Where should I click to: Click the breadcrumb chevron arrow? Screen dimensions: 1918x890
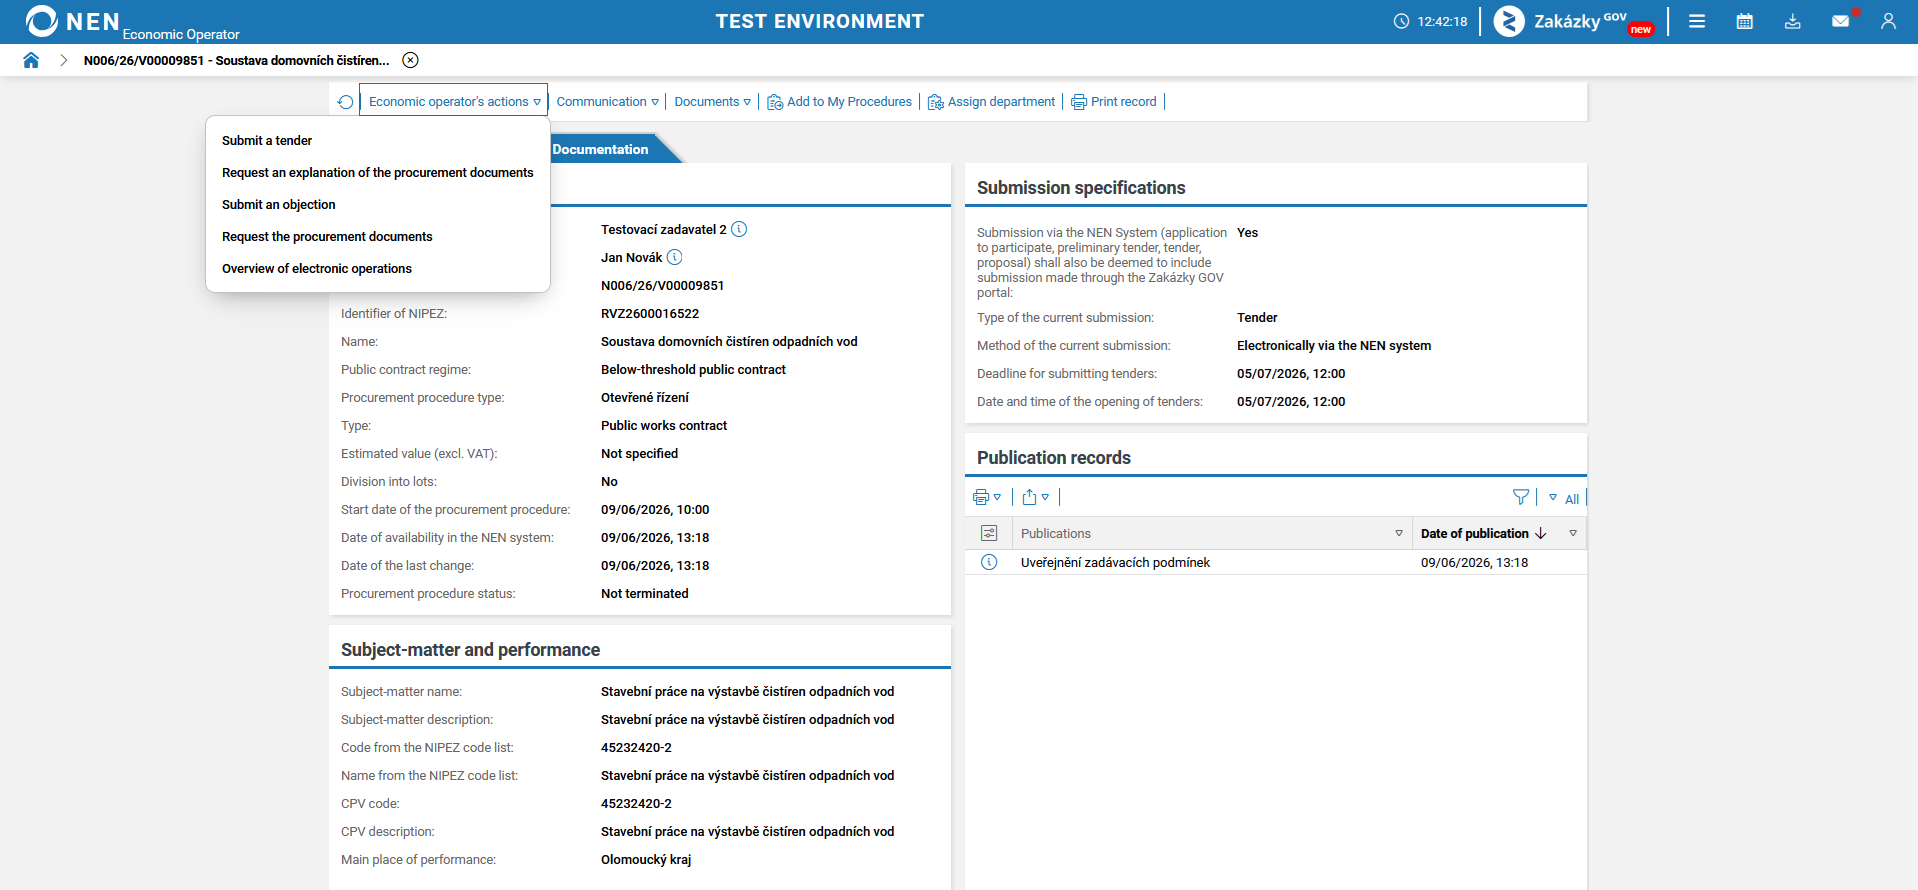(63, 60)
